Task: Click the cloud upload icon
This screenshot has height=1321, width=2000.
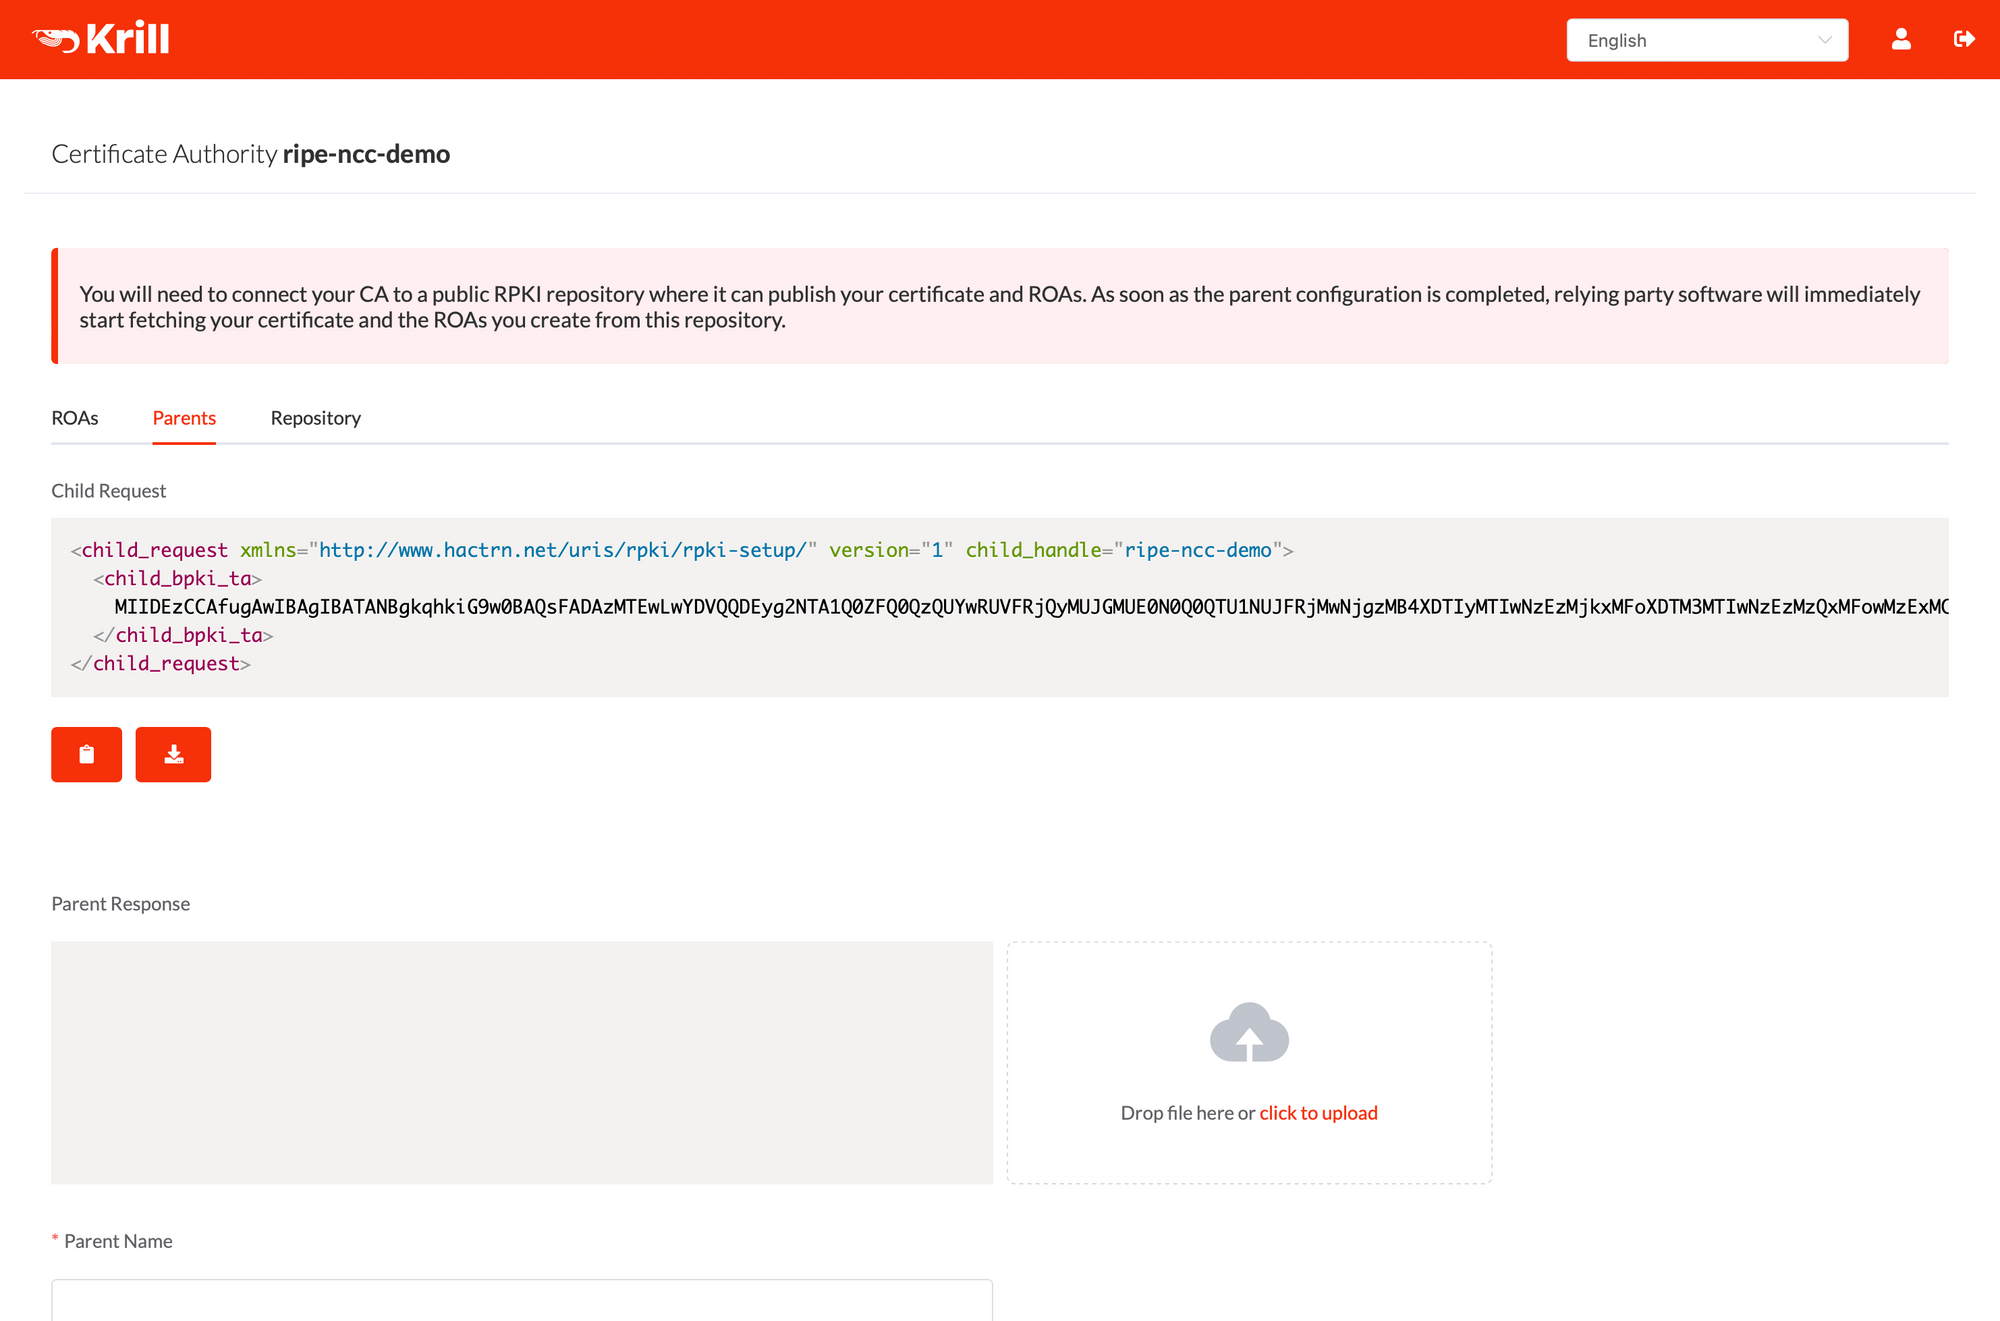Action: pyautogui.click(x=1249, y=1032)
